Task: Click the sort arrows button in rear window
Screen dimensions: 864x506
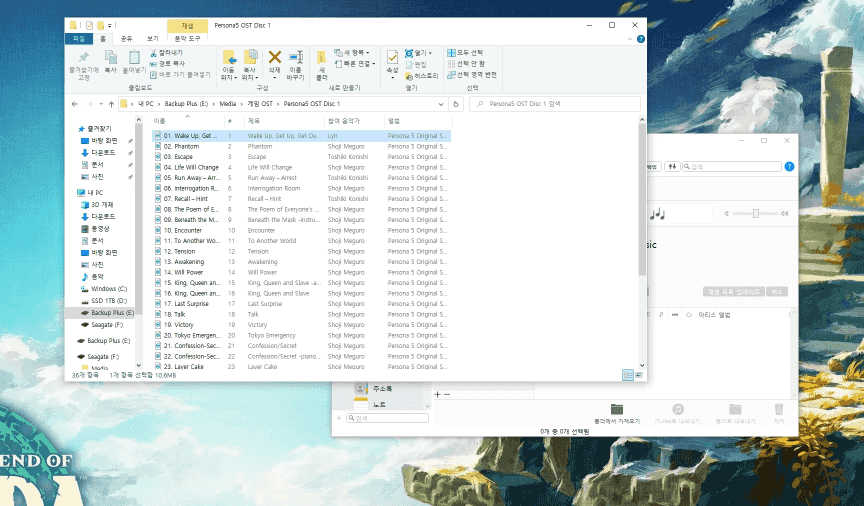Action: pyautogui.click(x=672, y=166)
